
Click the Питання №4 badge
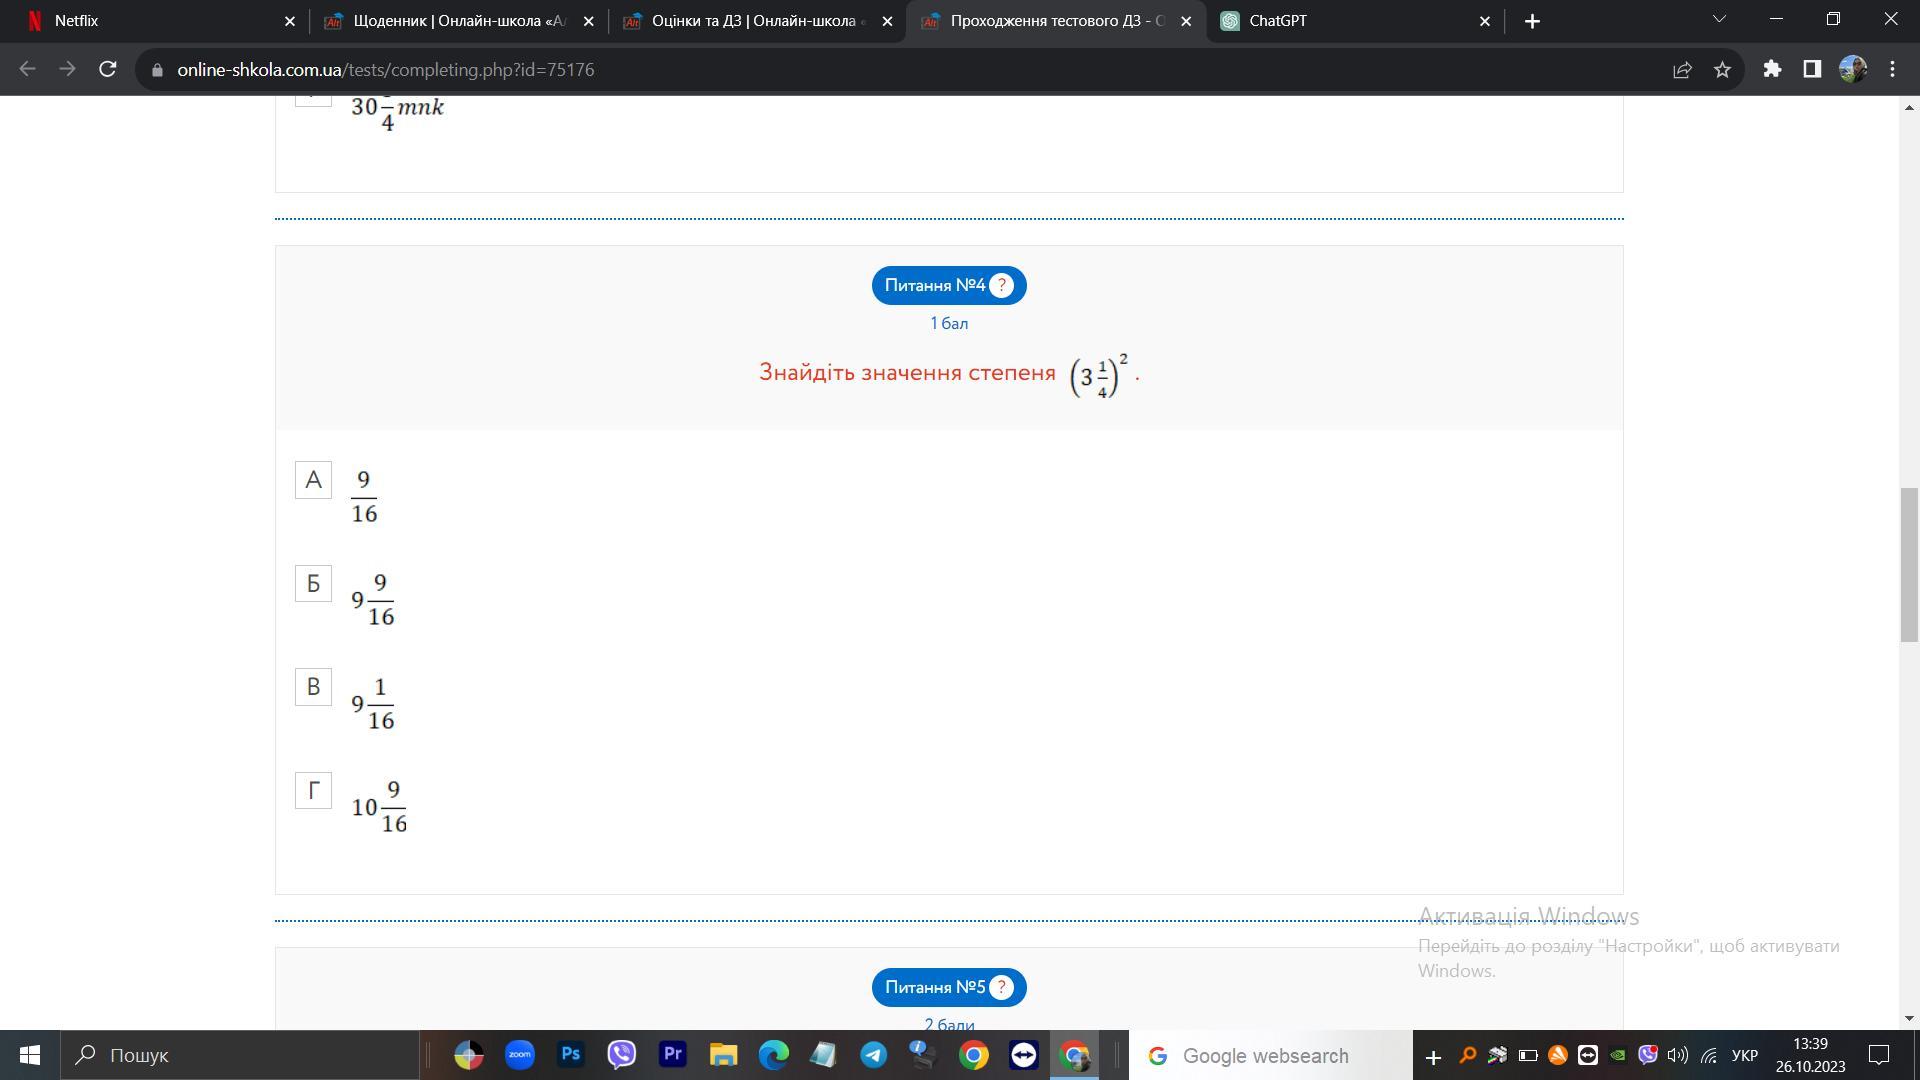tap(935, 286)
